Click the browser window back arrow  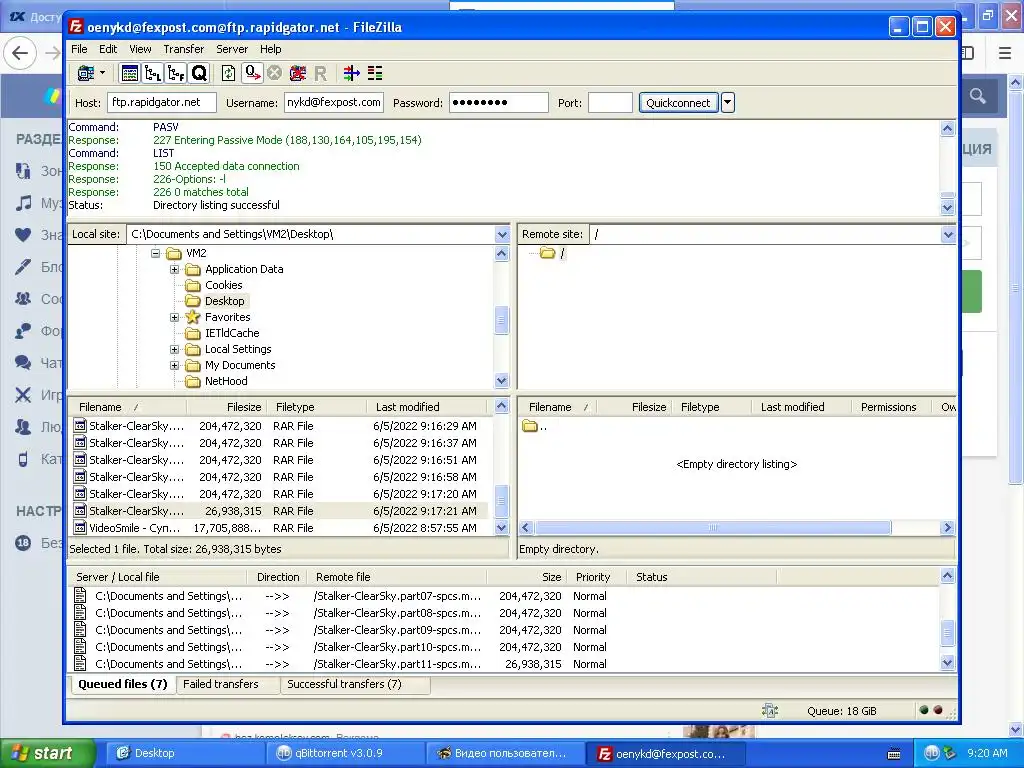[x=20, y=53]
